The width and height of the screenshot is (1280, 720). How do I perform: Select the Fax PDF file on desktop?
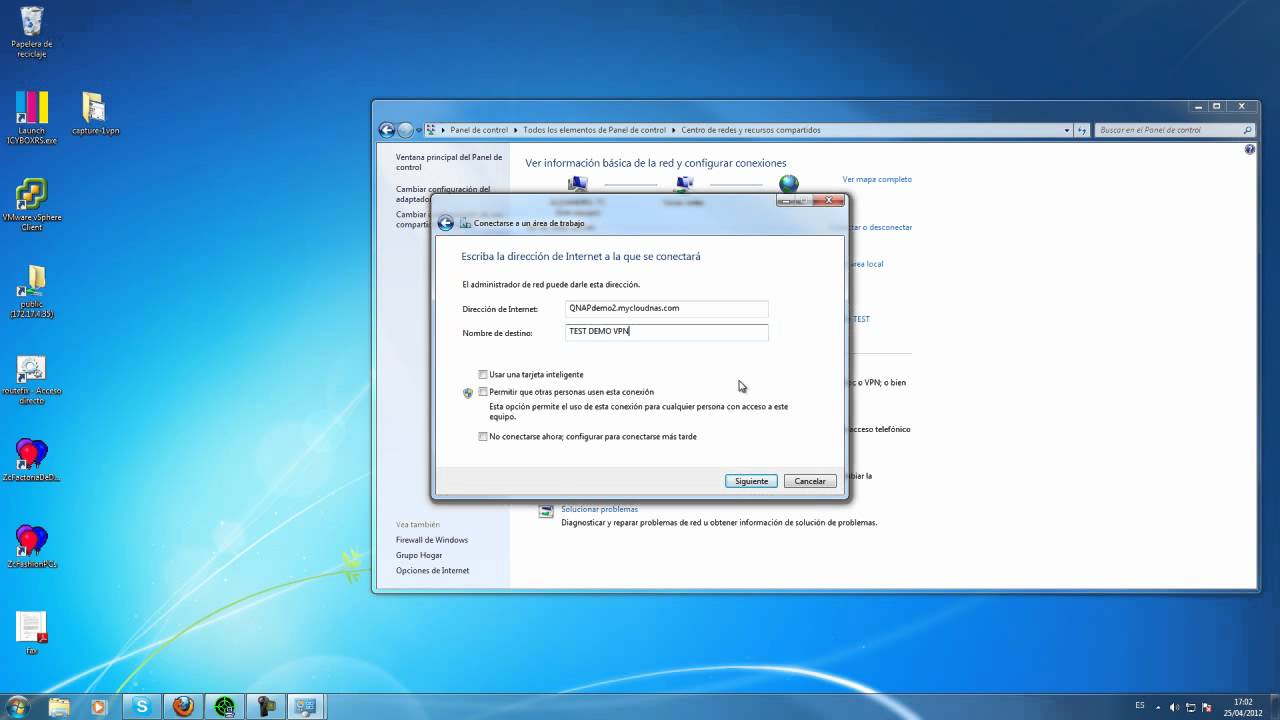(x=31, y=632)
